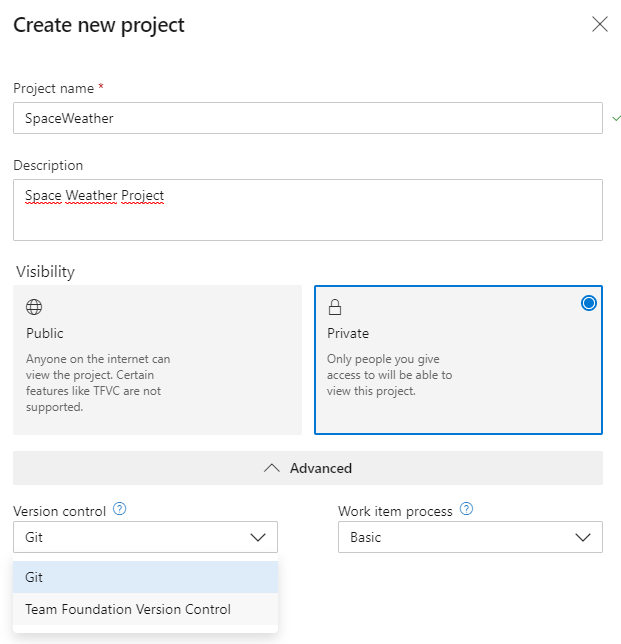Collapse the Advanced section chevron
Image resolution: width=621 pixels, height=644 pixels.
[271, 468]
